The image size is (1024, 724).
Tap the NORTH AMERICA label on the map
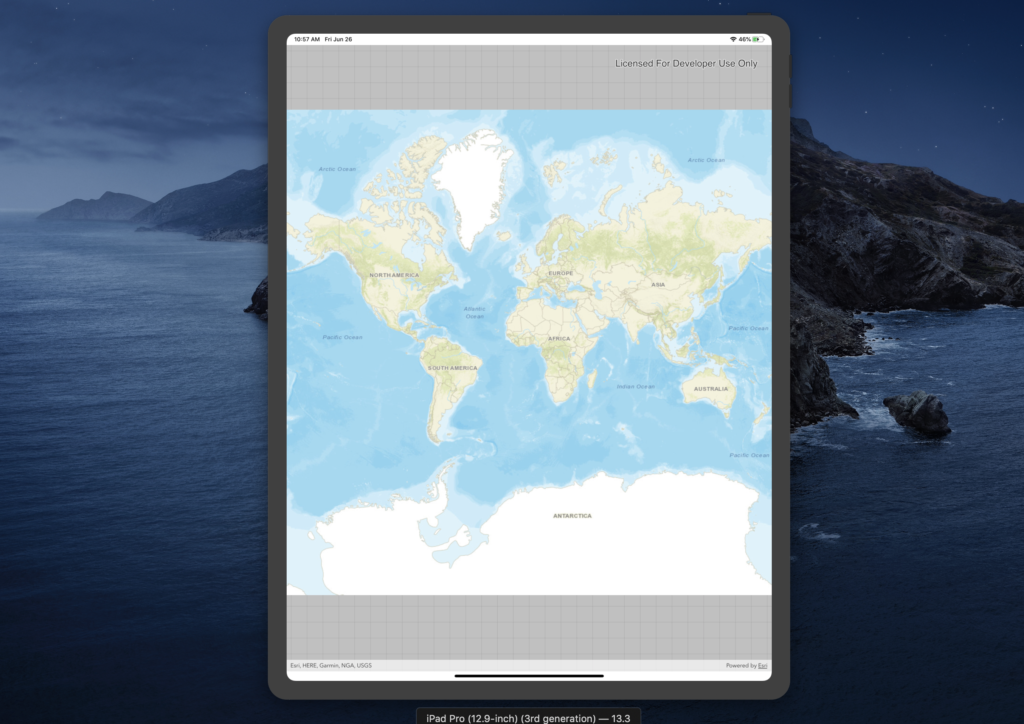(x=394, y=275)
